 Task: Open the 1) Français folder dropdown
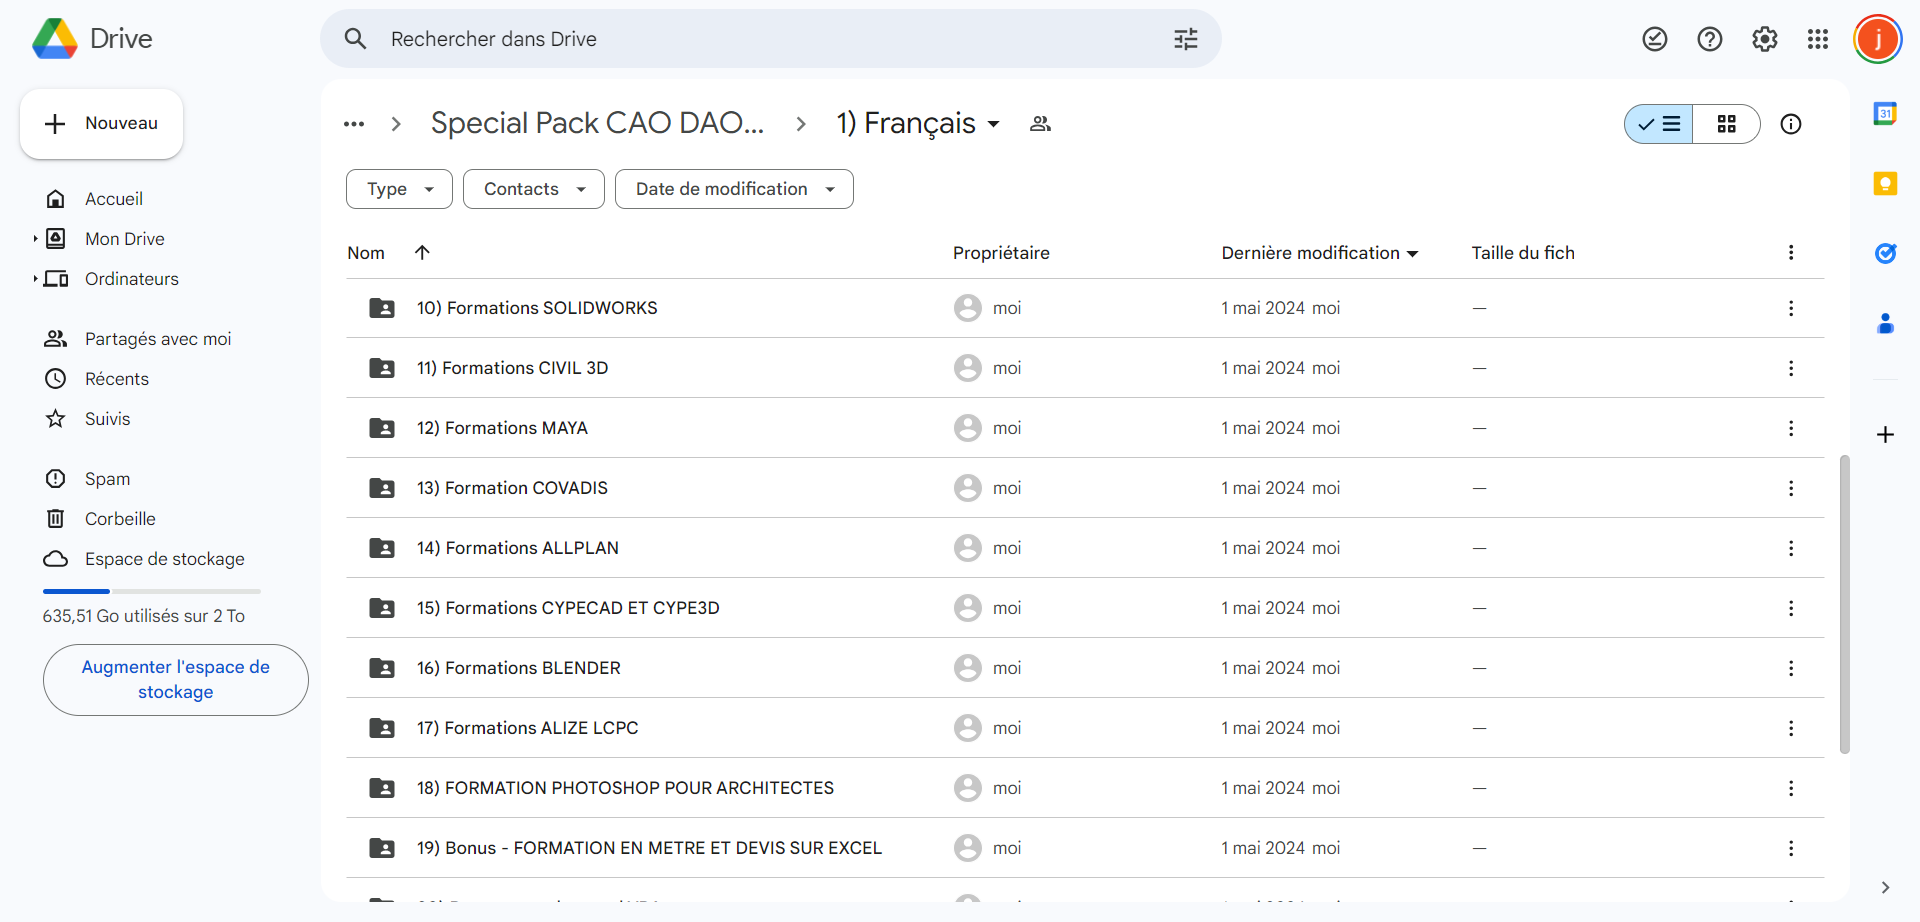(919, 124)
